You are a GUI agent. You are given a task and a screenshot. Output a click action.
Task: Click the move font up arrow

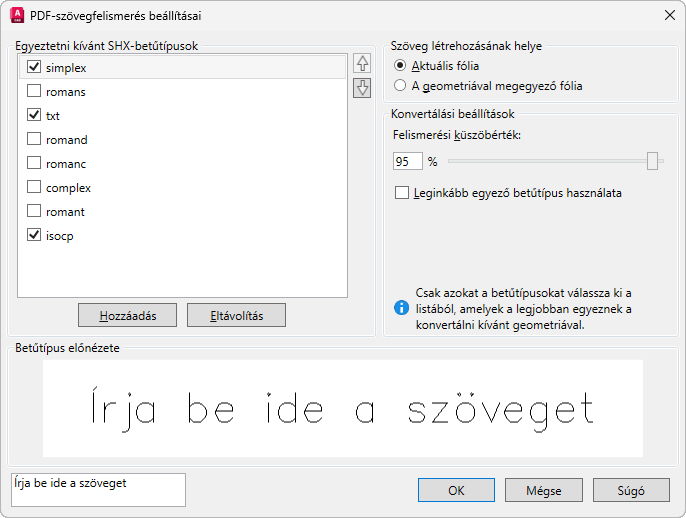[362, 66]
